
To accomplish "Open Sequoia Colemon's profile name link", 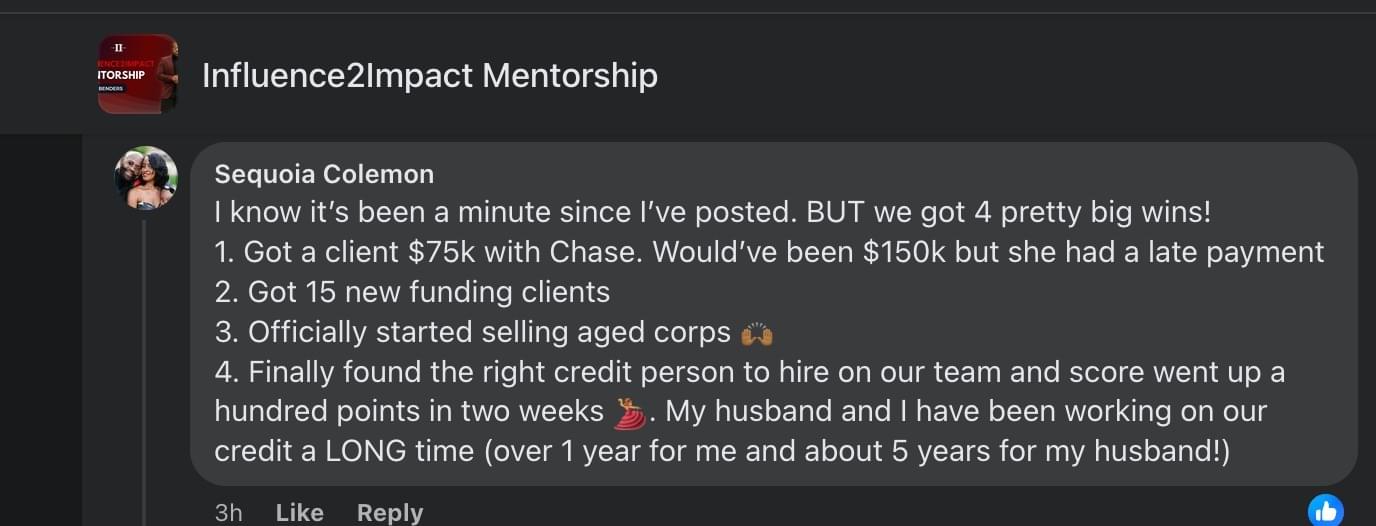I will point(324,174).
